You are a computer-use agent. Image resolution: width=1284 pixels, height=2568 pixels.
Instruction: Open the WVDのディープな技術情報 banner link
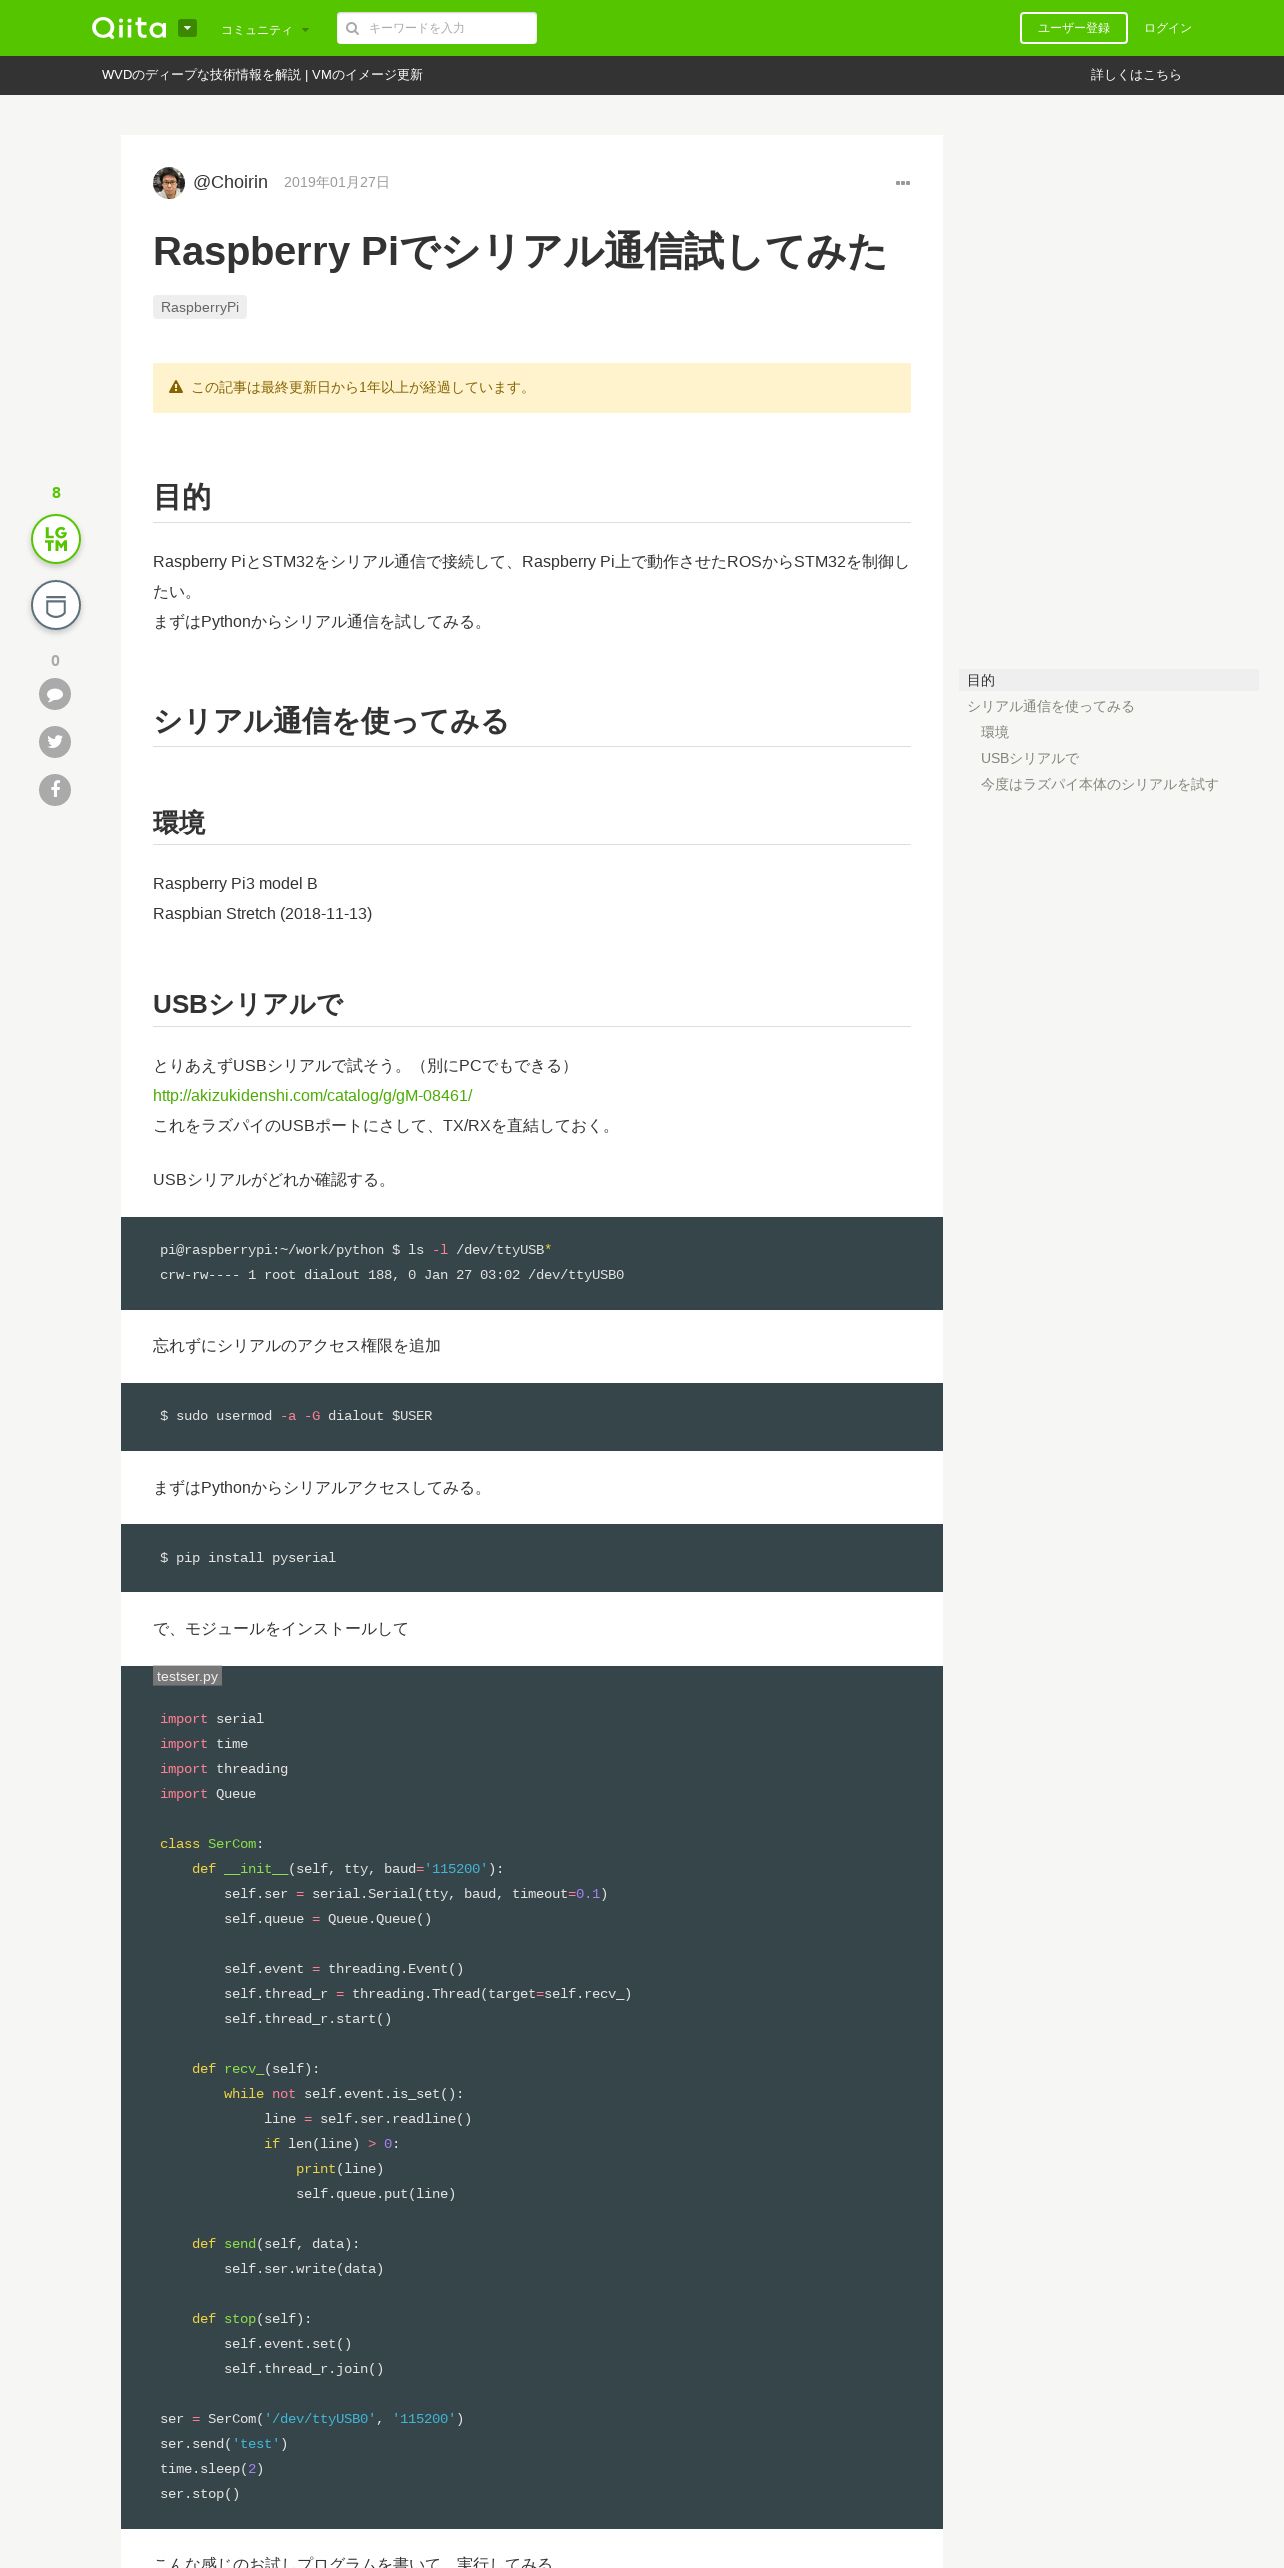point(262,75)
